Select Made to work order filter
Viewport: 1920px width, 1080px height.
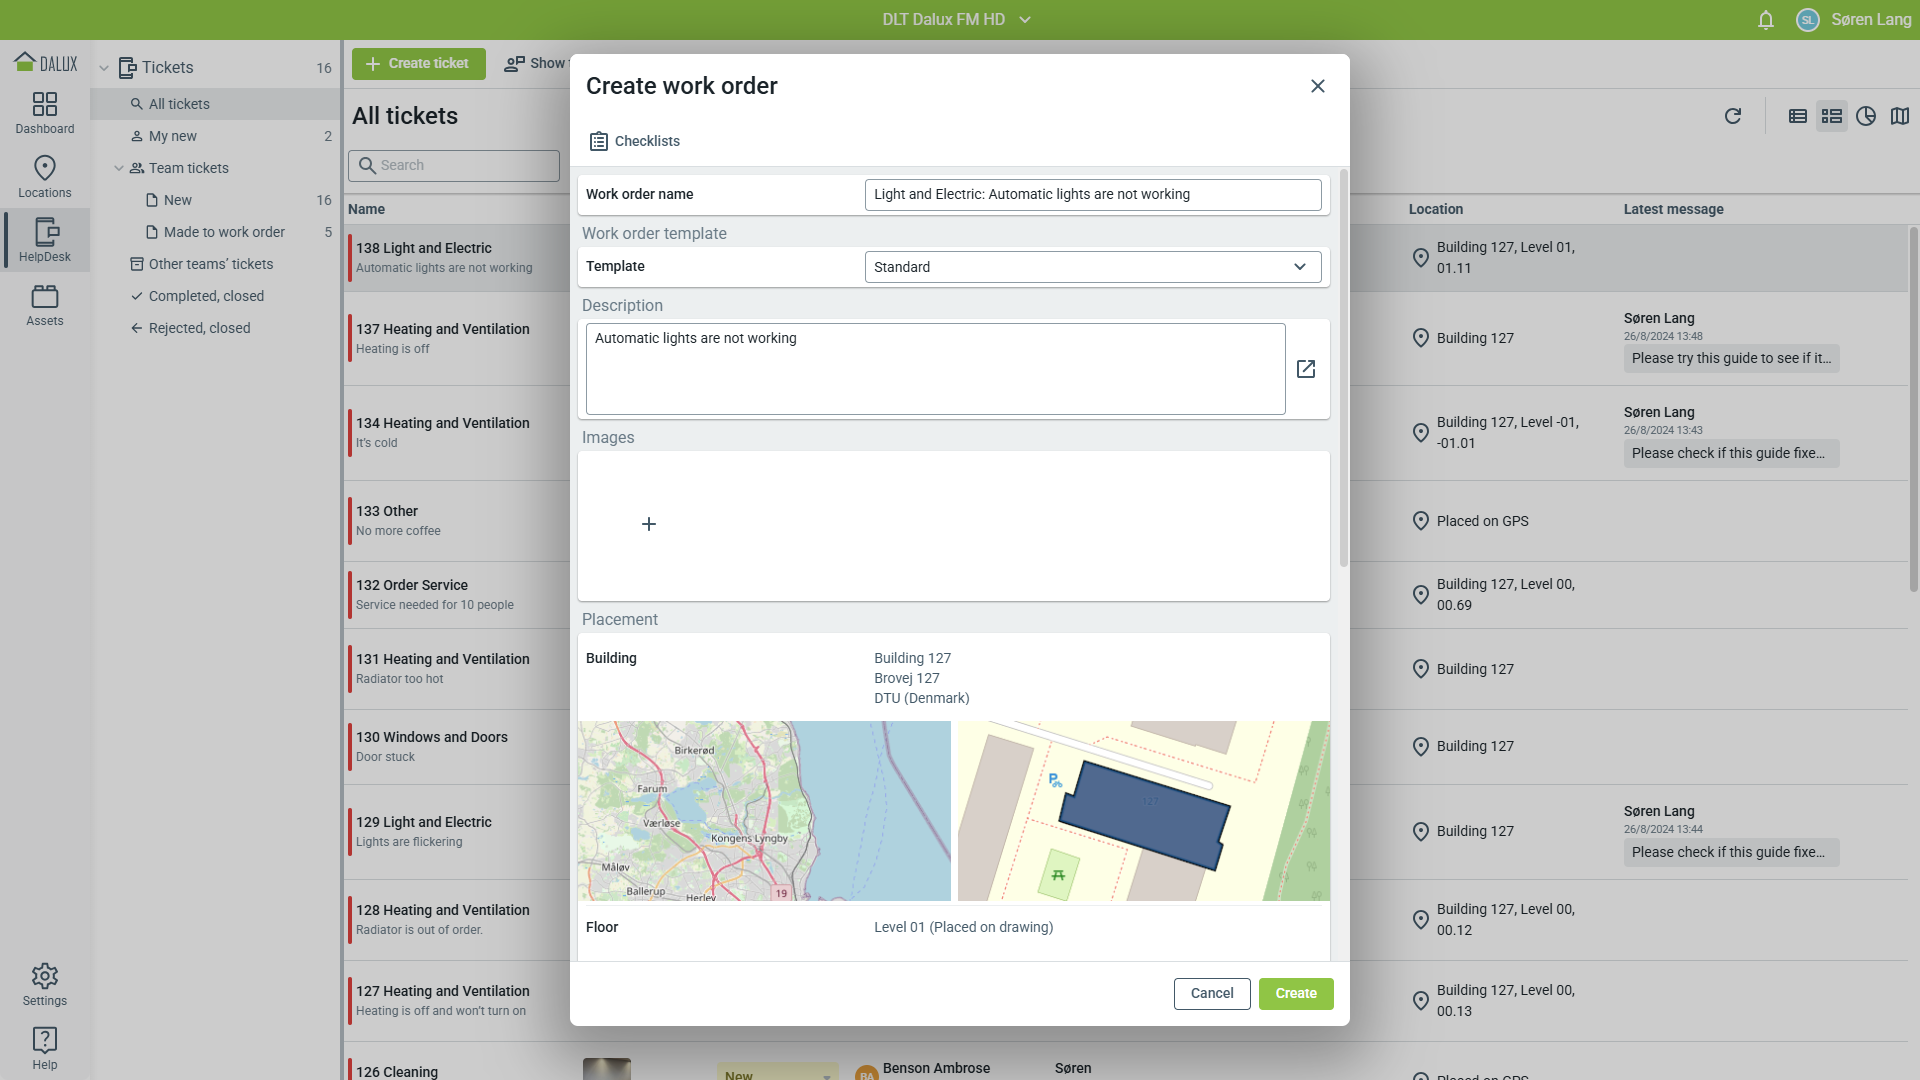224,232
